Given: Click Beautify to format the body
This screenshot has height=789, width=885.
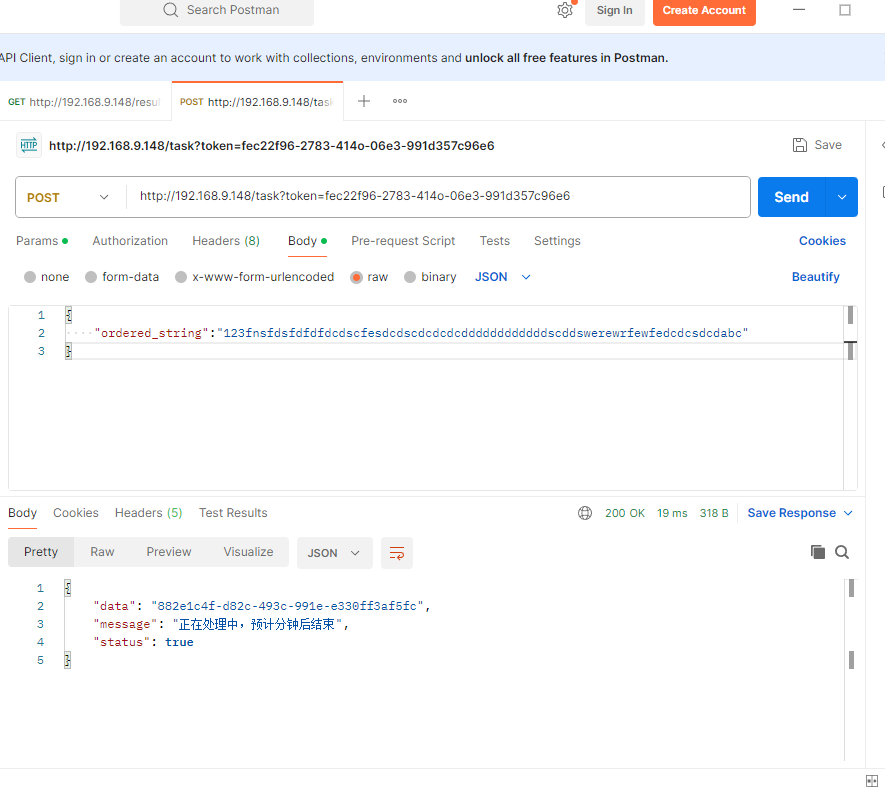Looking at the screenshot, I should point(815,277).
